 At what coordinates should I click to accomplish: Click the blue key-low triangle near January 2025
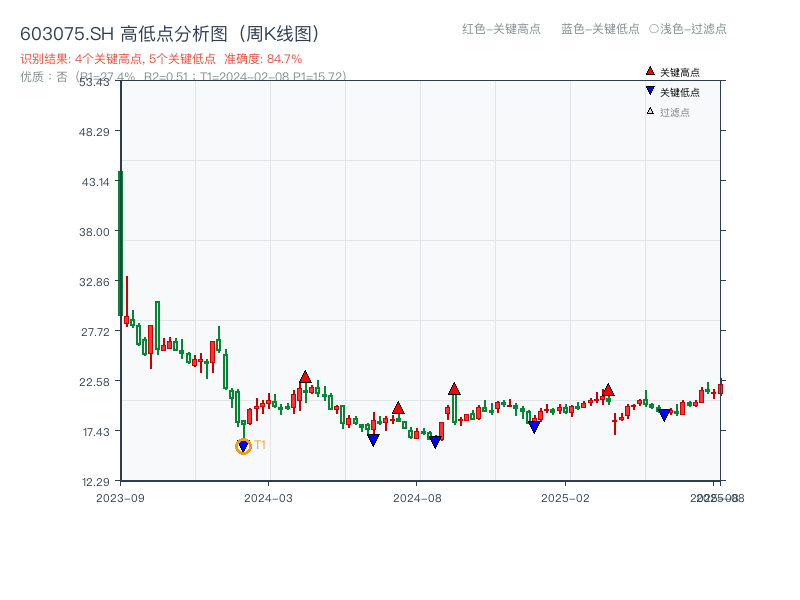534,426
